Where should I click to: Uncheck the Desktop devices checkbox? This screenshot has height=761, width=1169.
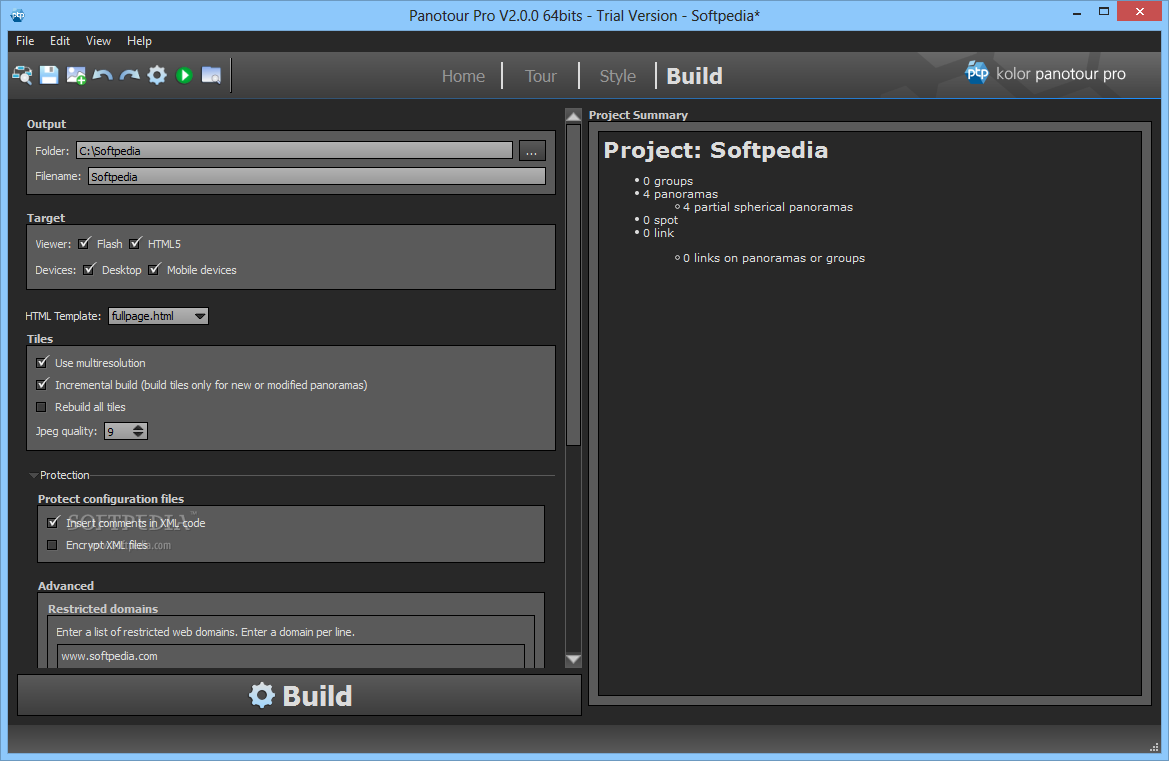[89, 270]
